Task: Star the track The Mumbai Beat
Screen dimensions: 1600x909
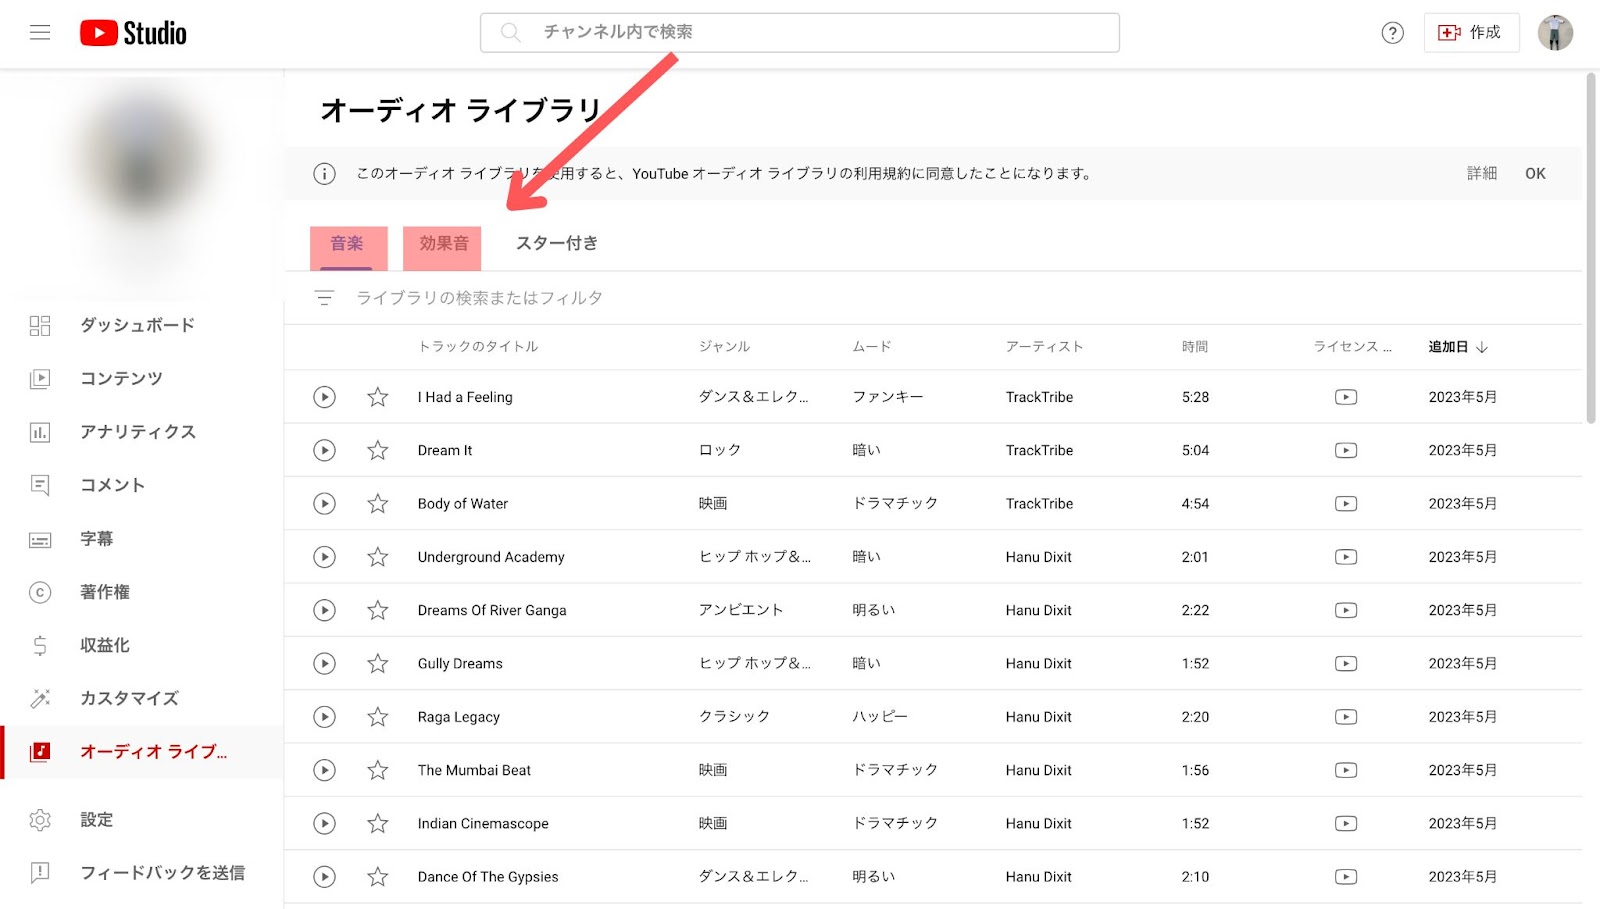Action: [377, 770]
